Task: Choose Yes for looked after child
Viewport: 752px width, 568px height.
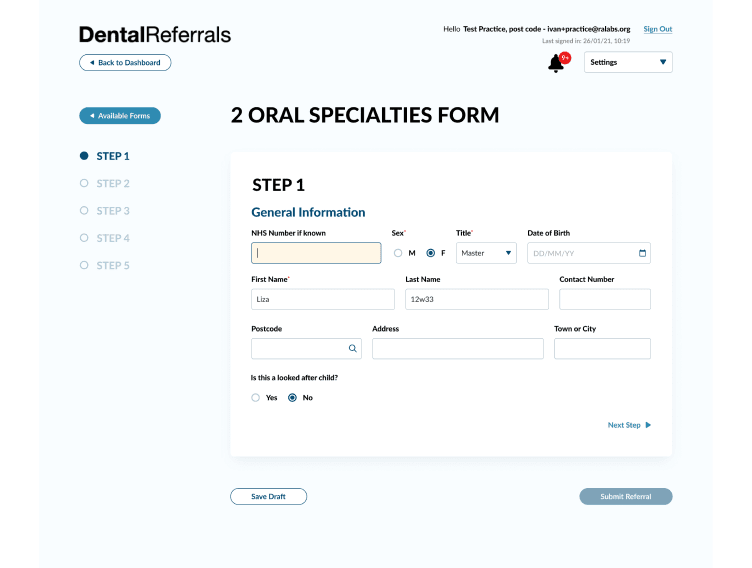Action: pos(256,398)
